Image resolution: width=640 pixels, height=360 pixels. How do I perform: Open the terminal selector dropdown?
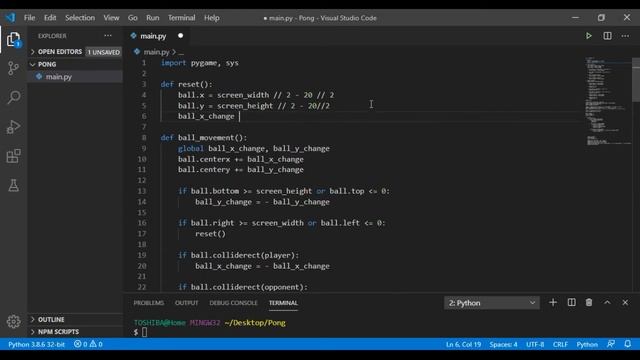click(492, 303)
